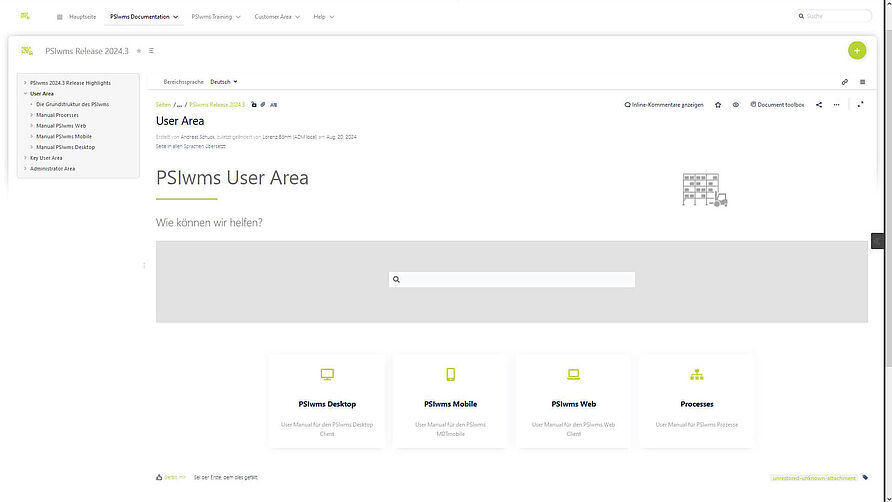This screenshot has width=892, height=502.
Task: Save page as favorite with star icon
Action: pyautogui.click(x=718, y=105)
